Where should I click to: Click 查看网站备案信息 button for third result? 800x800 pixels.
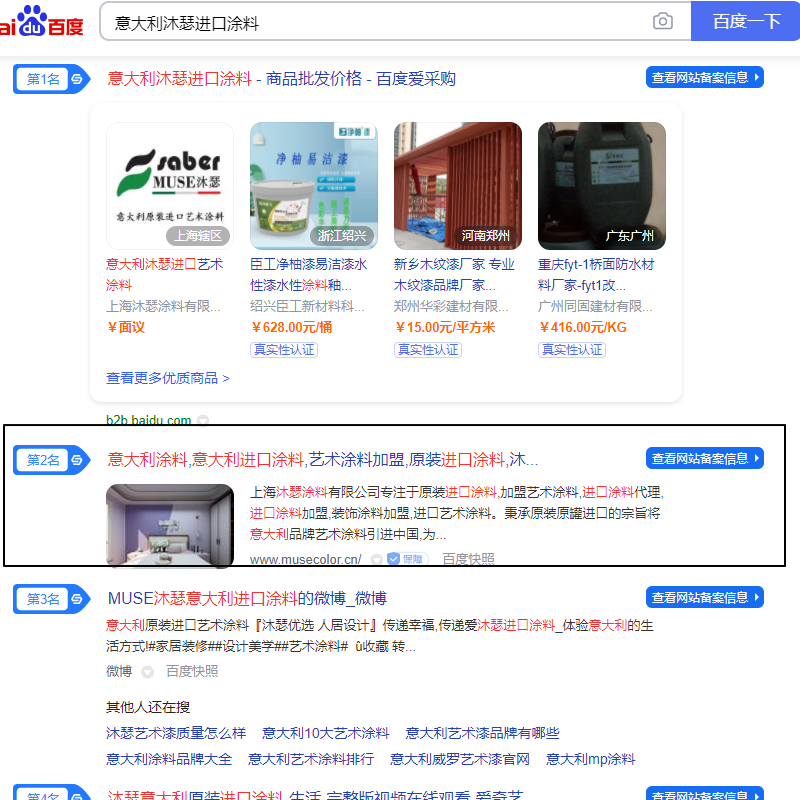(705, 597)
